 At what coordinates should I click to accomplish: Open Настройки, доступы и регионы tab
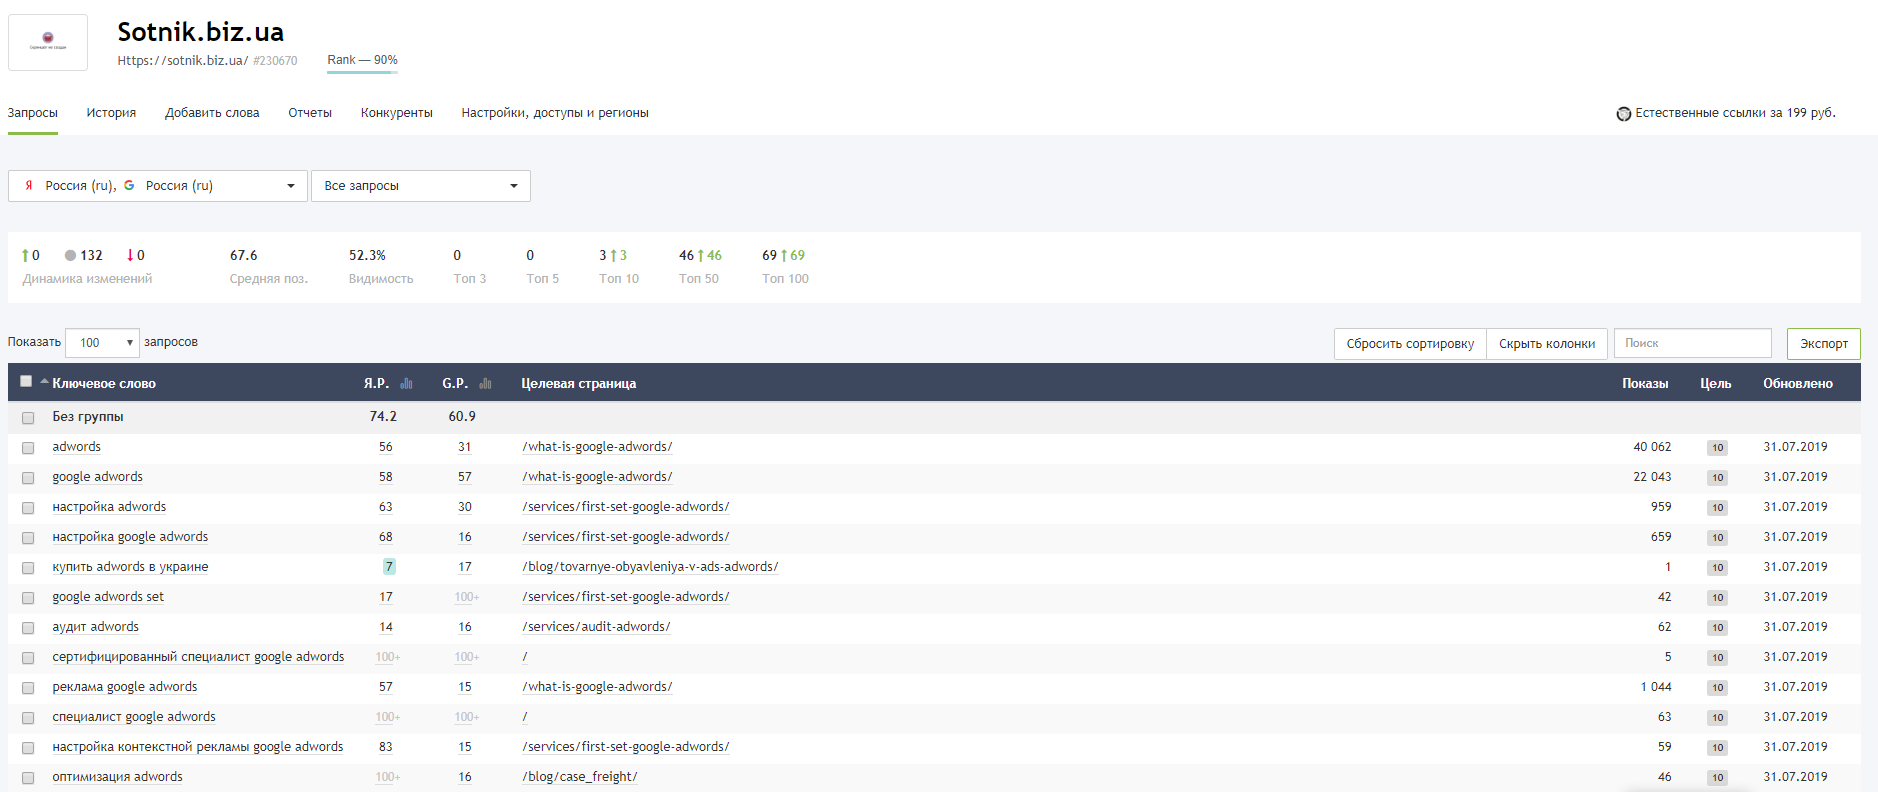(x=555, y=113)
